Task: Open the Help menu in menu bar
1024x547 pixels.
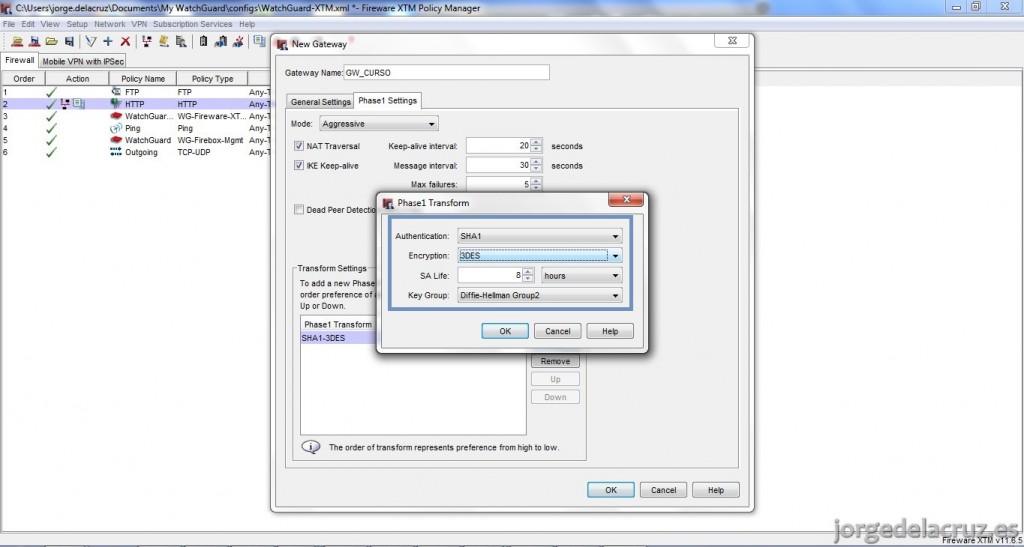Action: click(x=247, y=24)
